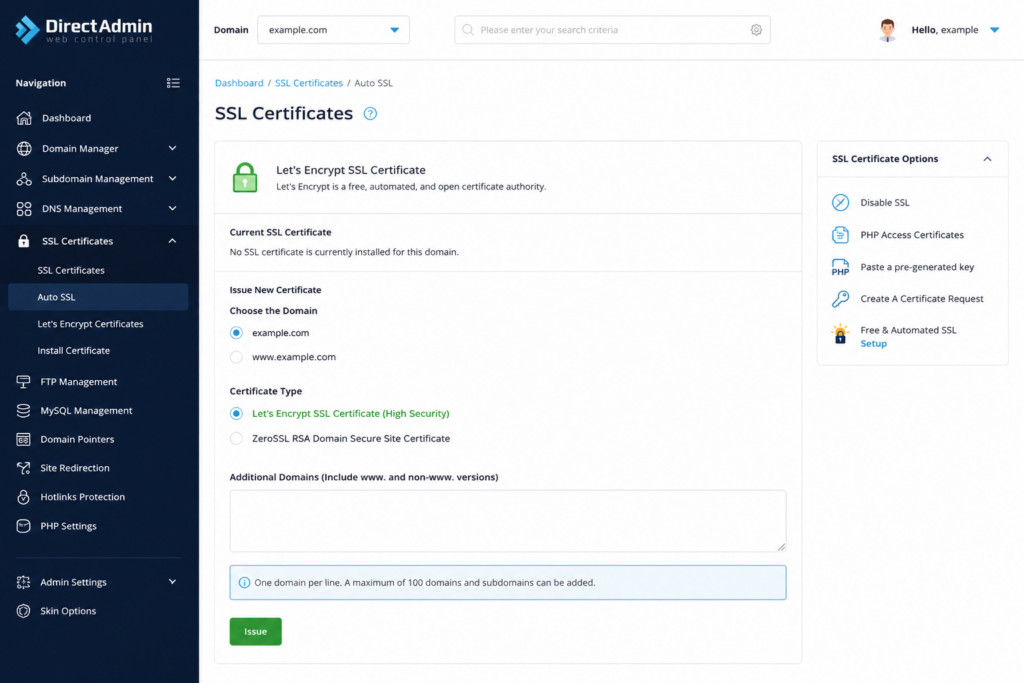
Task: Click the Skin Options icon
Action: click(24, 611)
